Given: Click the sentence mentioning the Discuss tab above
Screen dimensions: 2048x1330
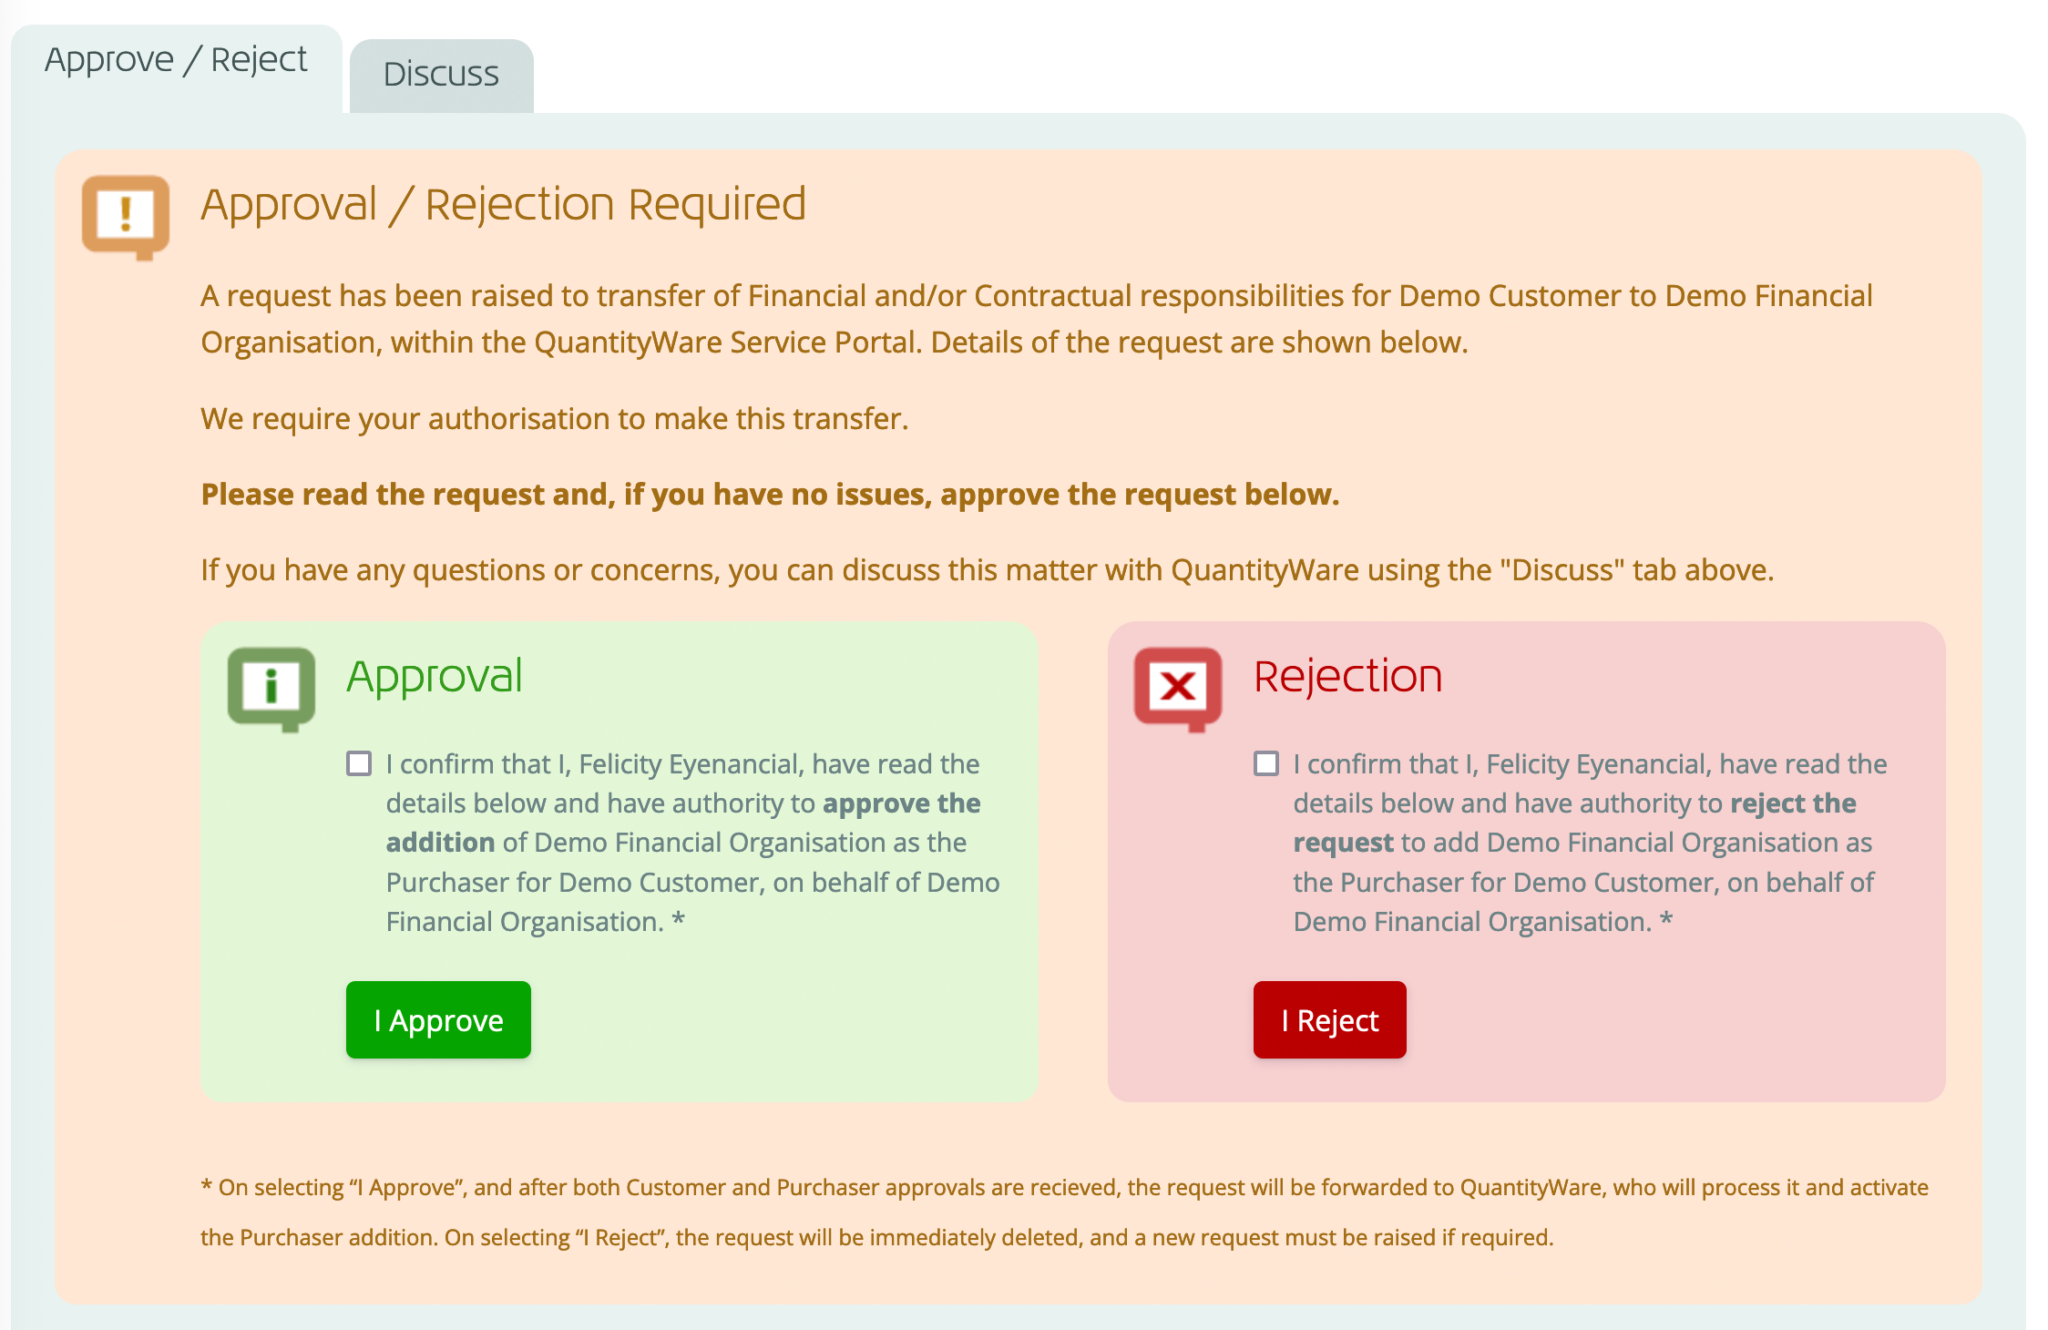Looking at the screenshot, I should (x=986, y=571).
